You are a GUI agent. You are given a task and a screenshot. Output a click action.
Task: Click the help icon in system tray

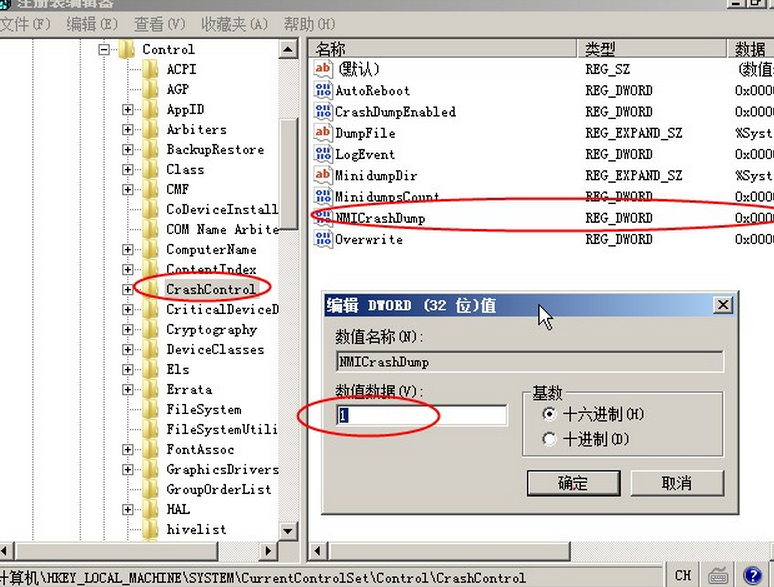(752, 575)
